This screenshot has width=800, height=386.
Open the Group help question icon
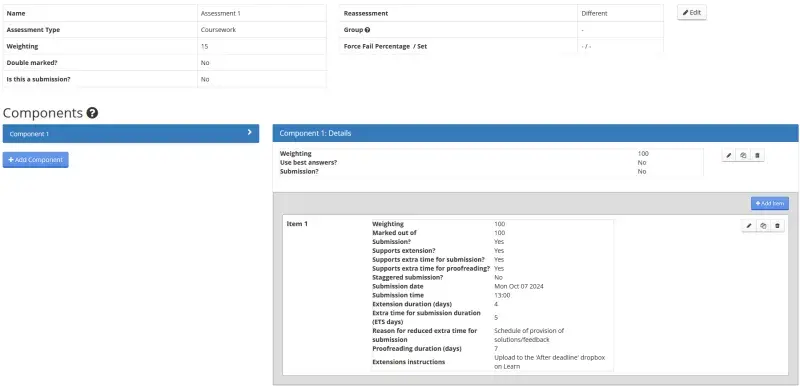(x=367, y=30)
